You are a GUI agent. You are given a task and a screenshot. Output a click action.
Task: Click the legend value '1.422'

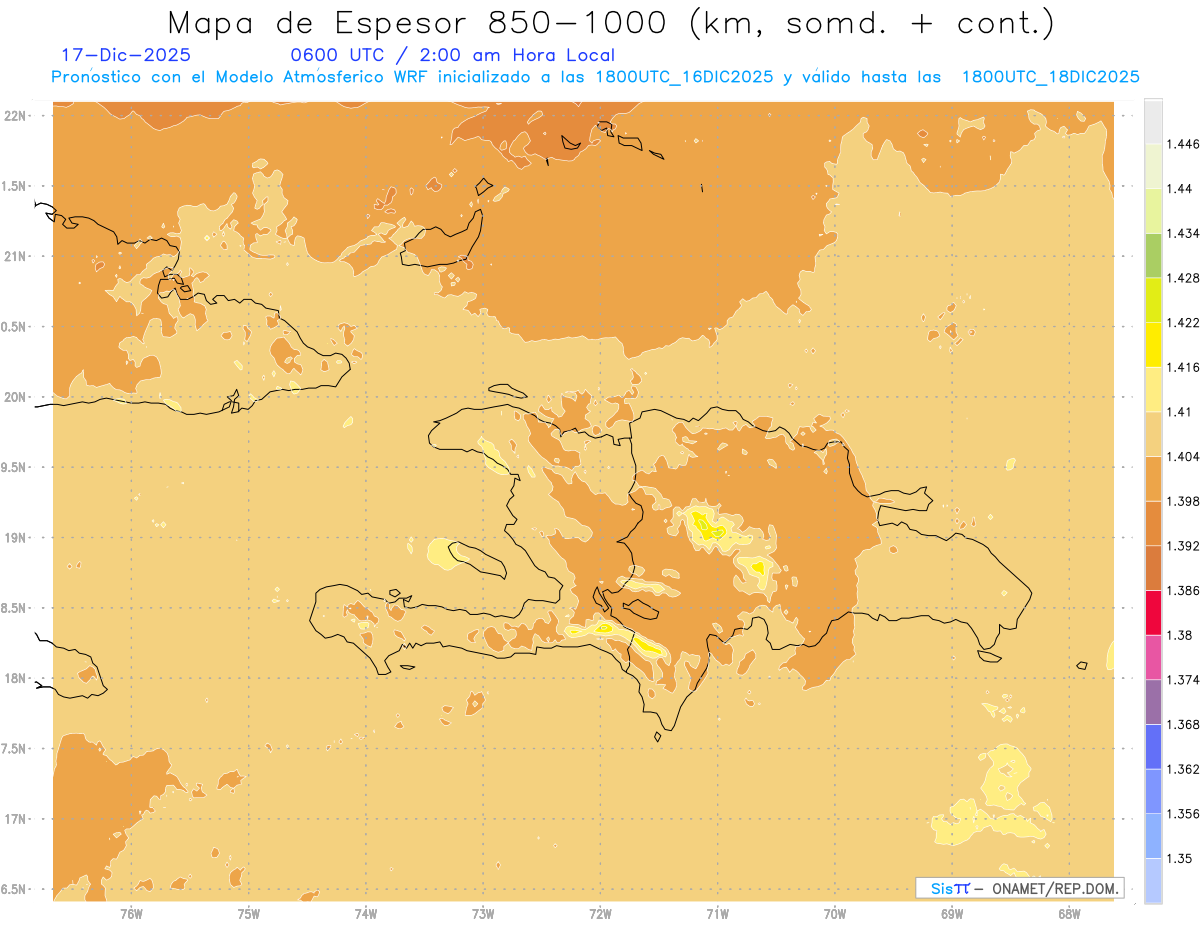pyautogui.click(x=1182, y=322)
